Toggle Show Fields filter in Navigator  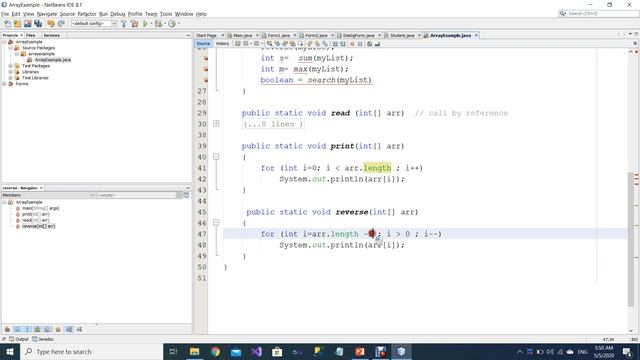pos(17,329)
